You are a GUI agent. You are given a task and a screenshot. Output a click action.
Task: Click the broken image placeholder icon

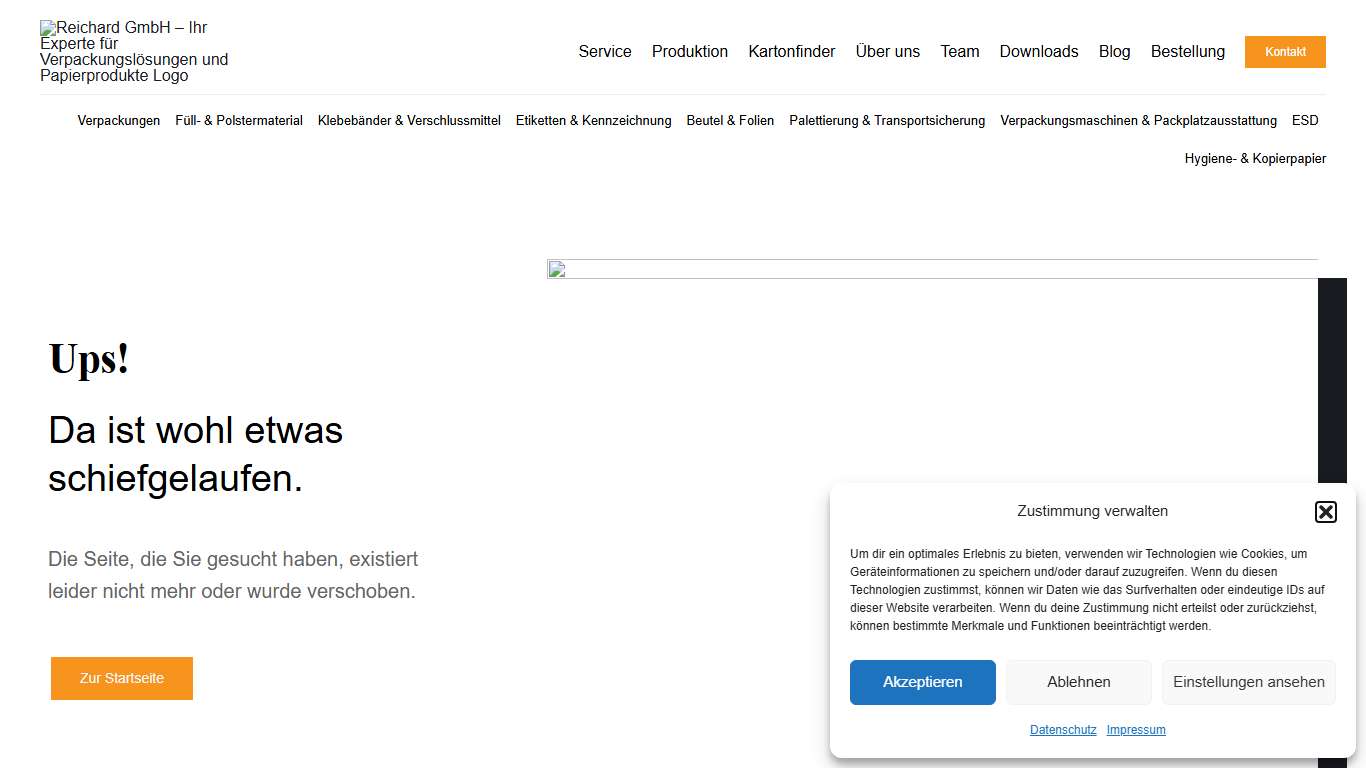(556, 269)
